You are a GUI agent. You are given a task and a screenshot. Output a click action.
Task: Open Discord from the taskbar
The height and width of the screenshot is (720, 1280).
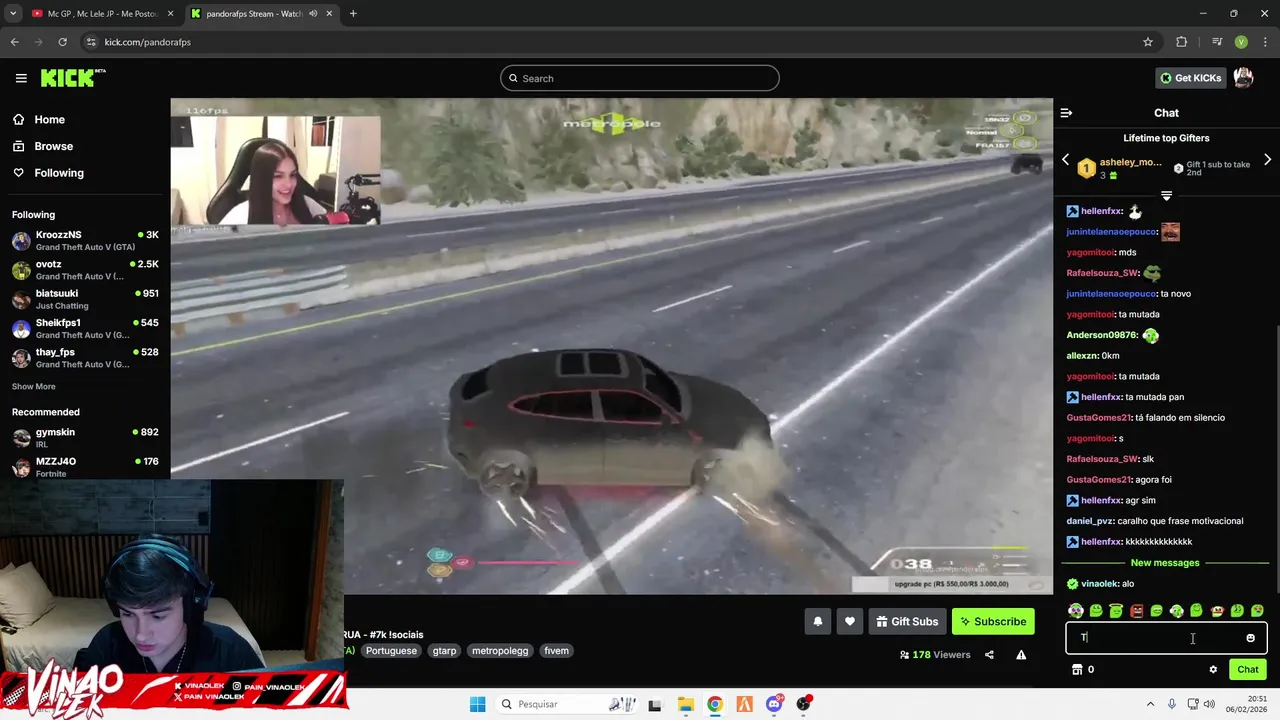point(774,704)
